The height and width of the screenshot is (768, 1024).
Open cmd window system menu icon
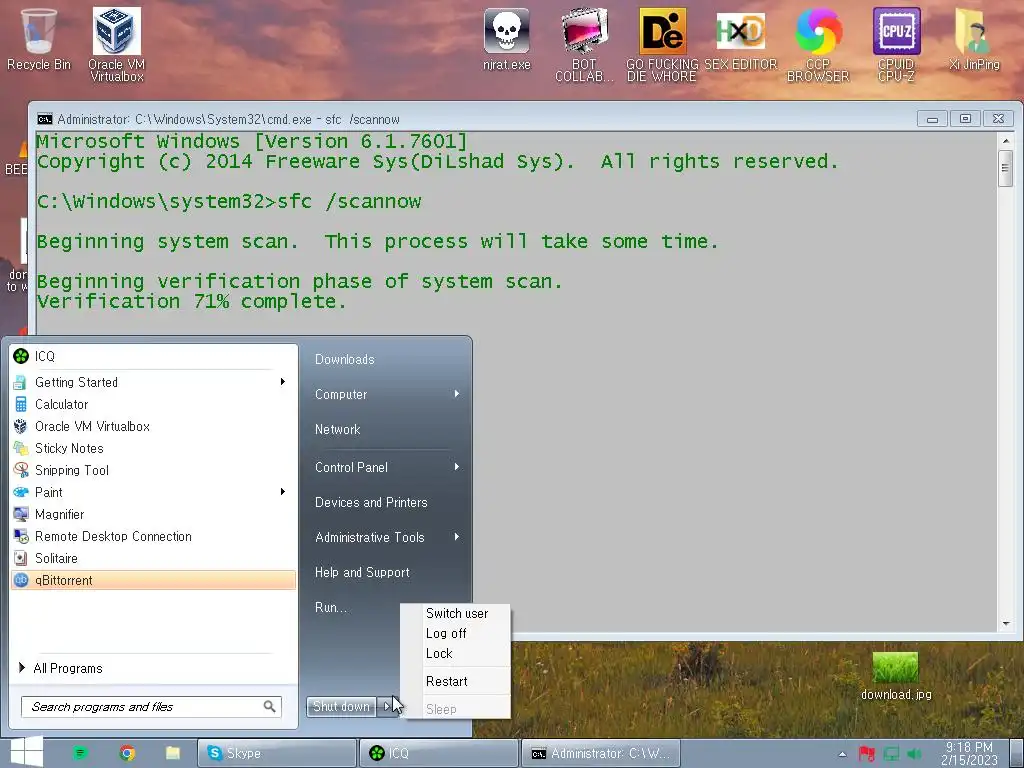coord(44,119)
